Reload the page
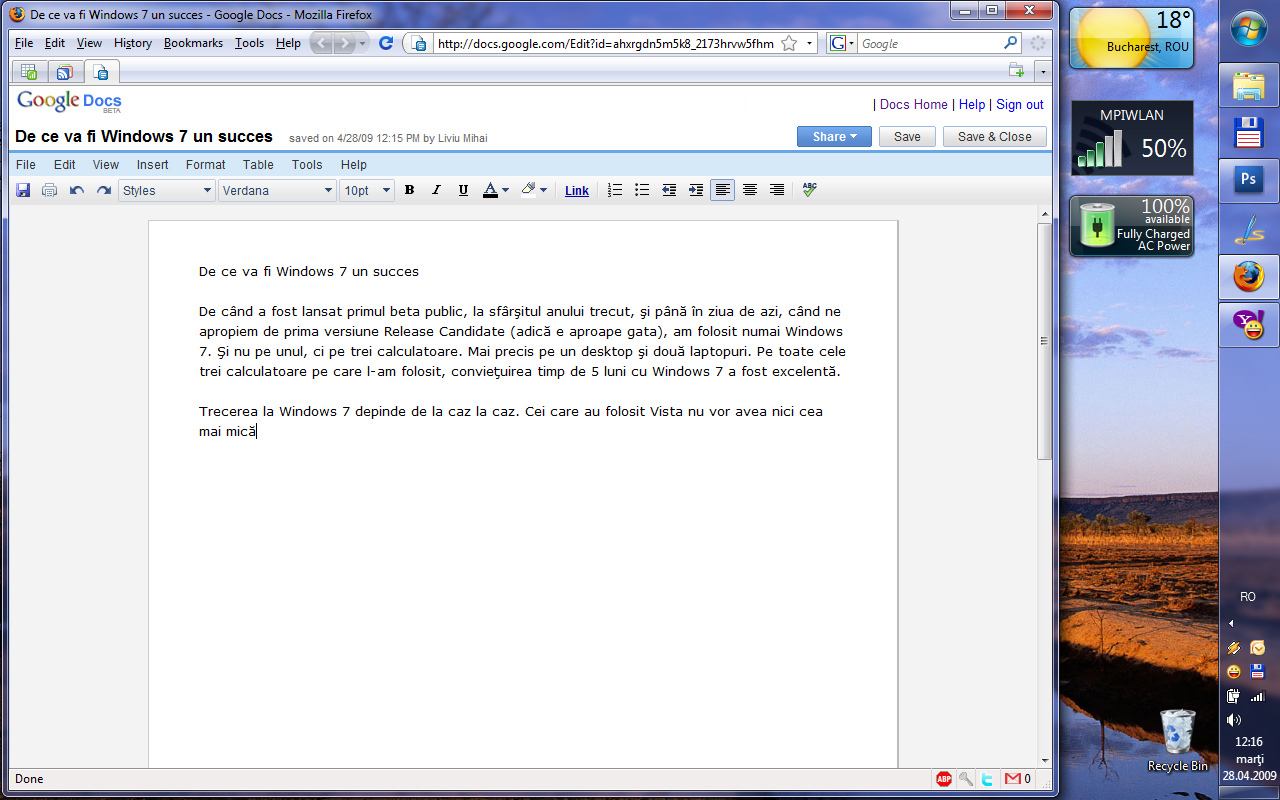1280x800 pixels. click(x=385, y=43)
